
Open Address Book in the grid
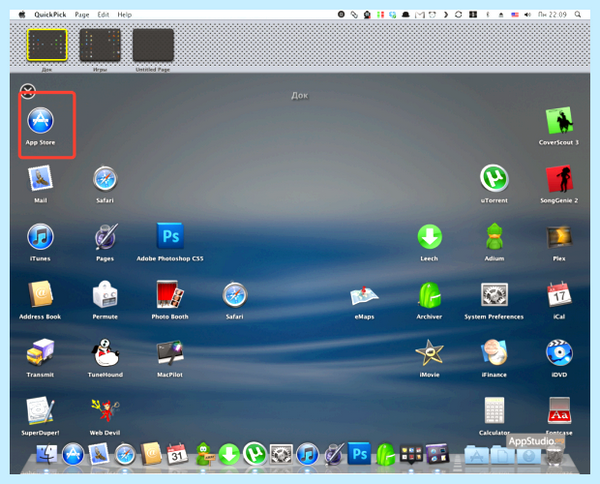[41, 295]
